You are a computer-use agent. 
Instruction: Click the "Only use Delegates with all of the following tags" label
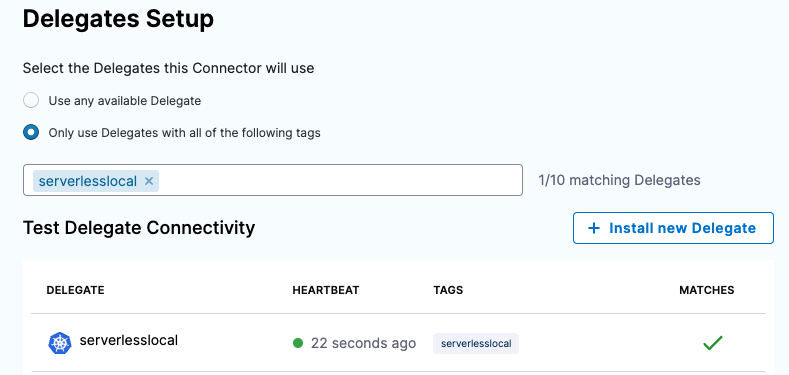(x=184, y=133)
